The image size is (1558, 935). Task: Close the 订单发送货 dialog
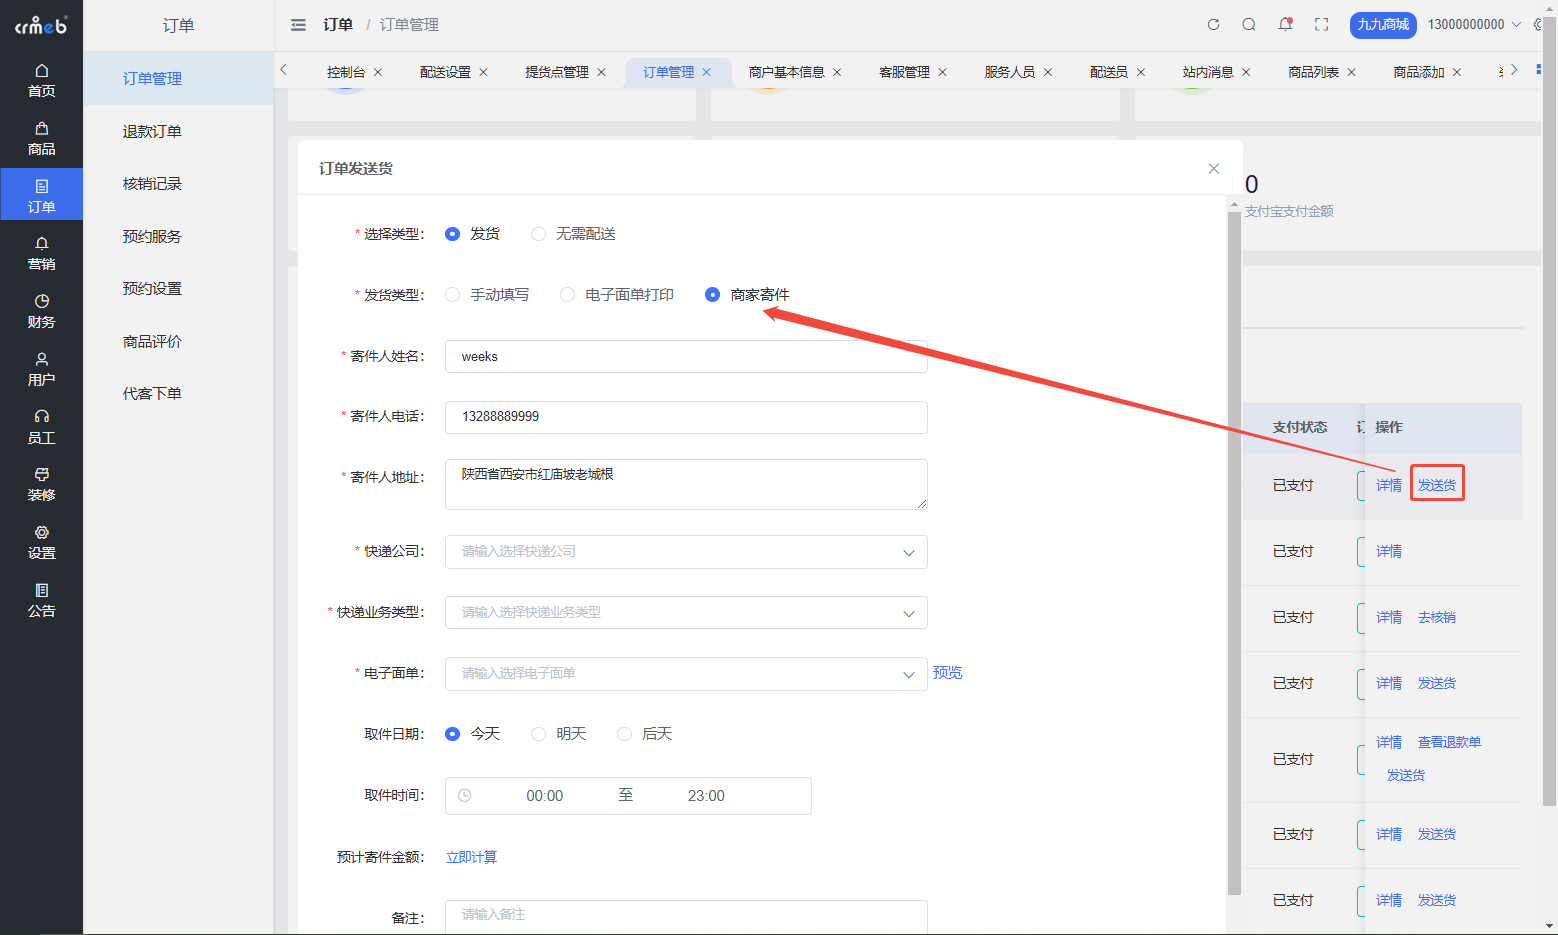coord(1213,169)
